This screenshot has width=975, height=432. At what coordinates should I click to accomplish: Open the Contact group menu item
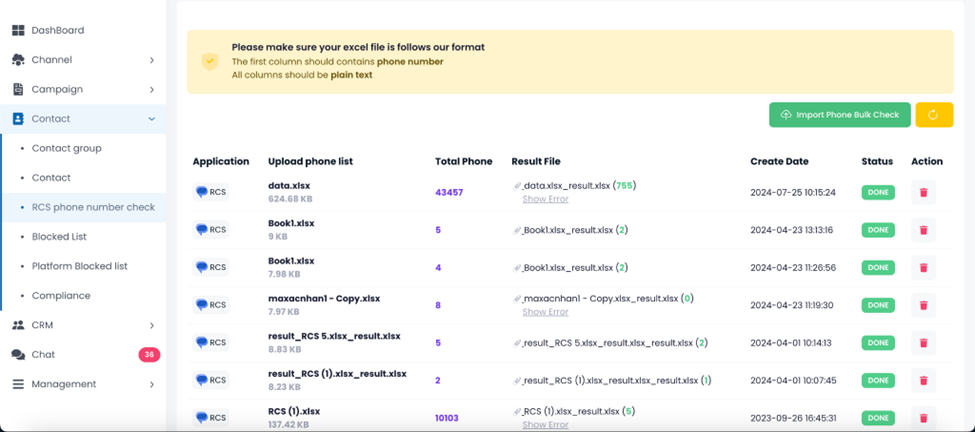pos(67,148)
